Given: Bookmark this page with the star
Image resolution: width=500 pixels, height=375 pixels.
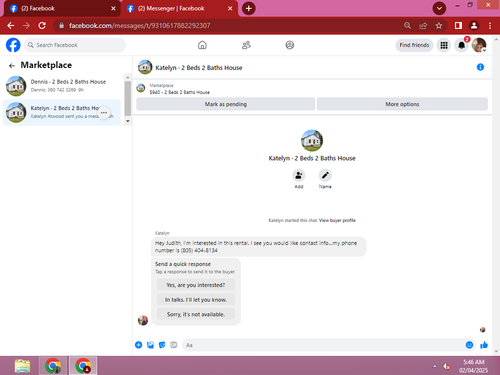Looking at the screenshot, I should (x=439, y=25).
